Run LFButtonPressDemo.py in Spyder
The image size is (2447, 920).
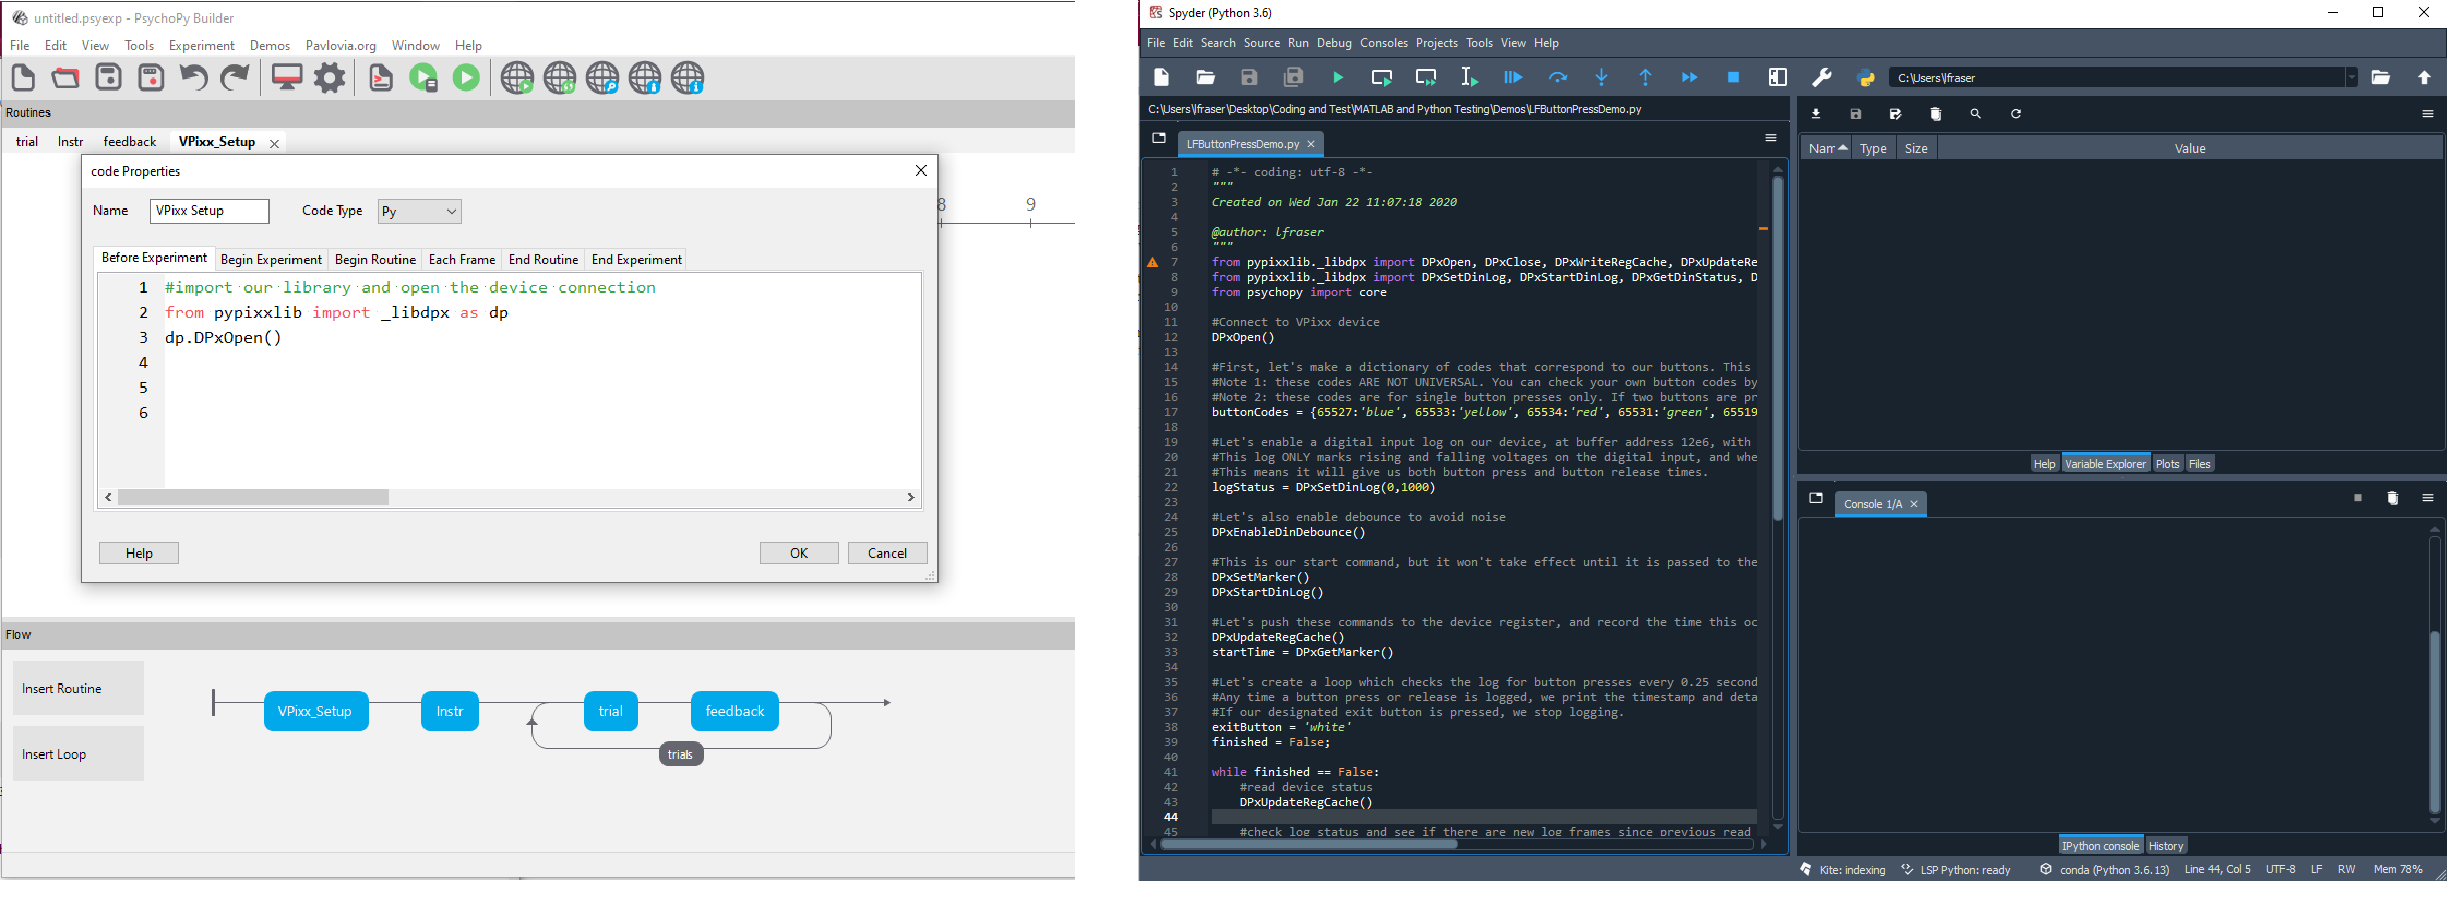pos(1338,77)
